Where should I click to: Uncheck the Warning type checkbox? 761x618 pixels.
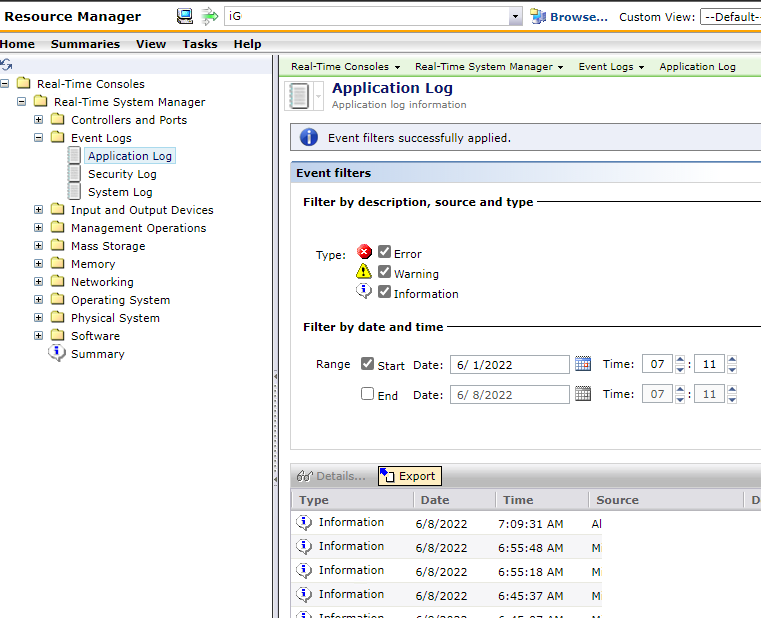click(x=384, y=271)
